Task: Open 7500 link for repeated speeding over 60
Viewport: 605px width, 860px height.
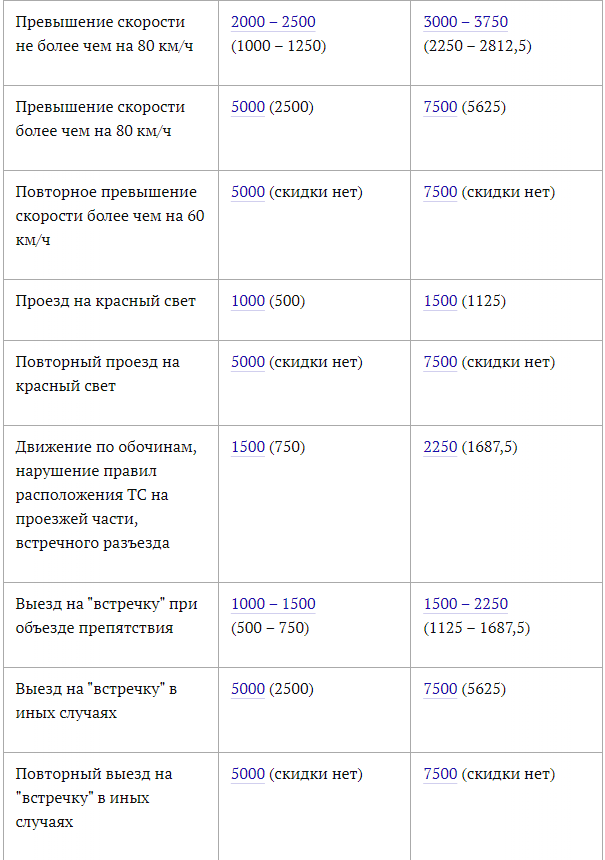Action: click(440, 192)
